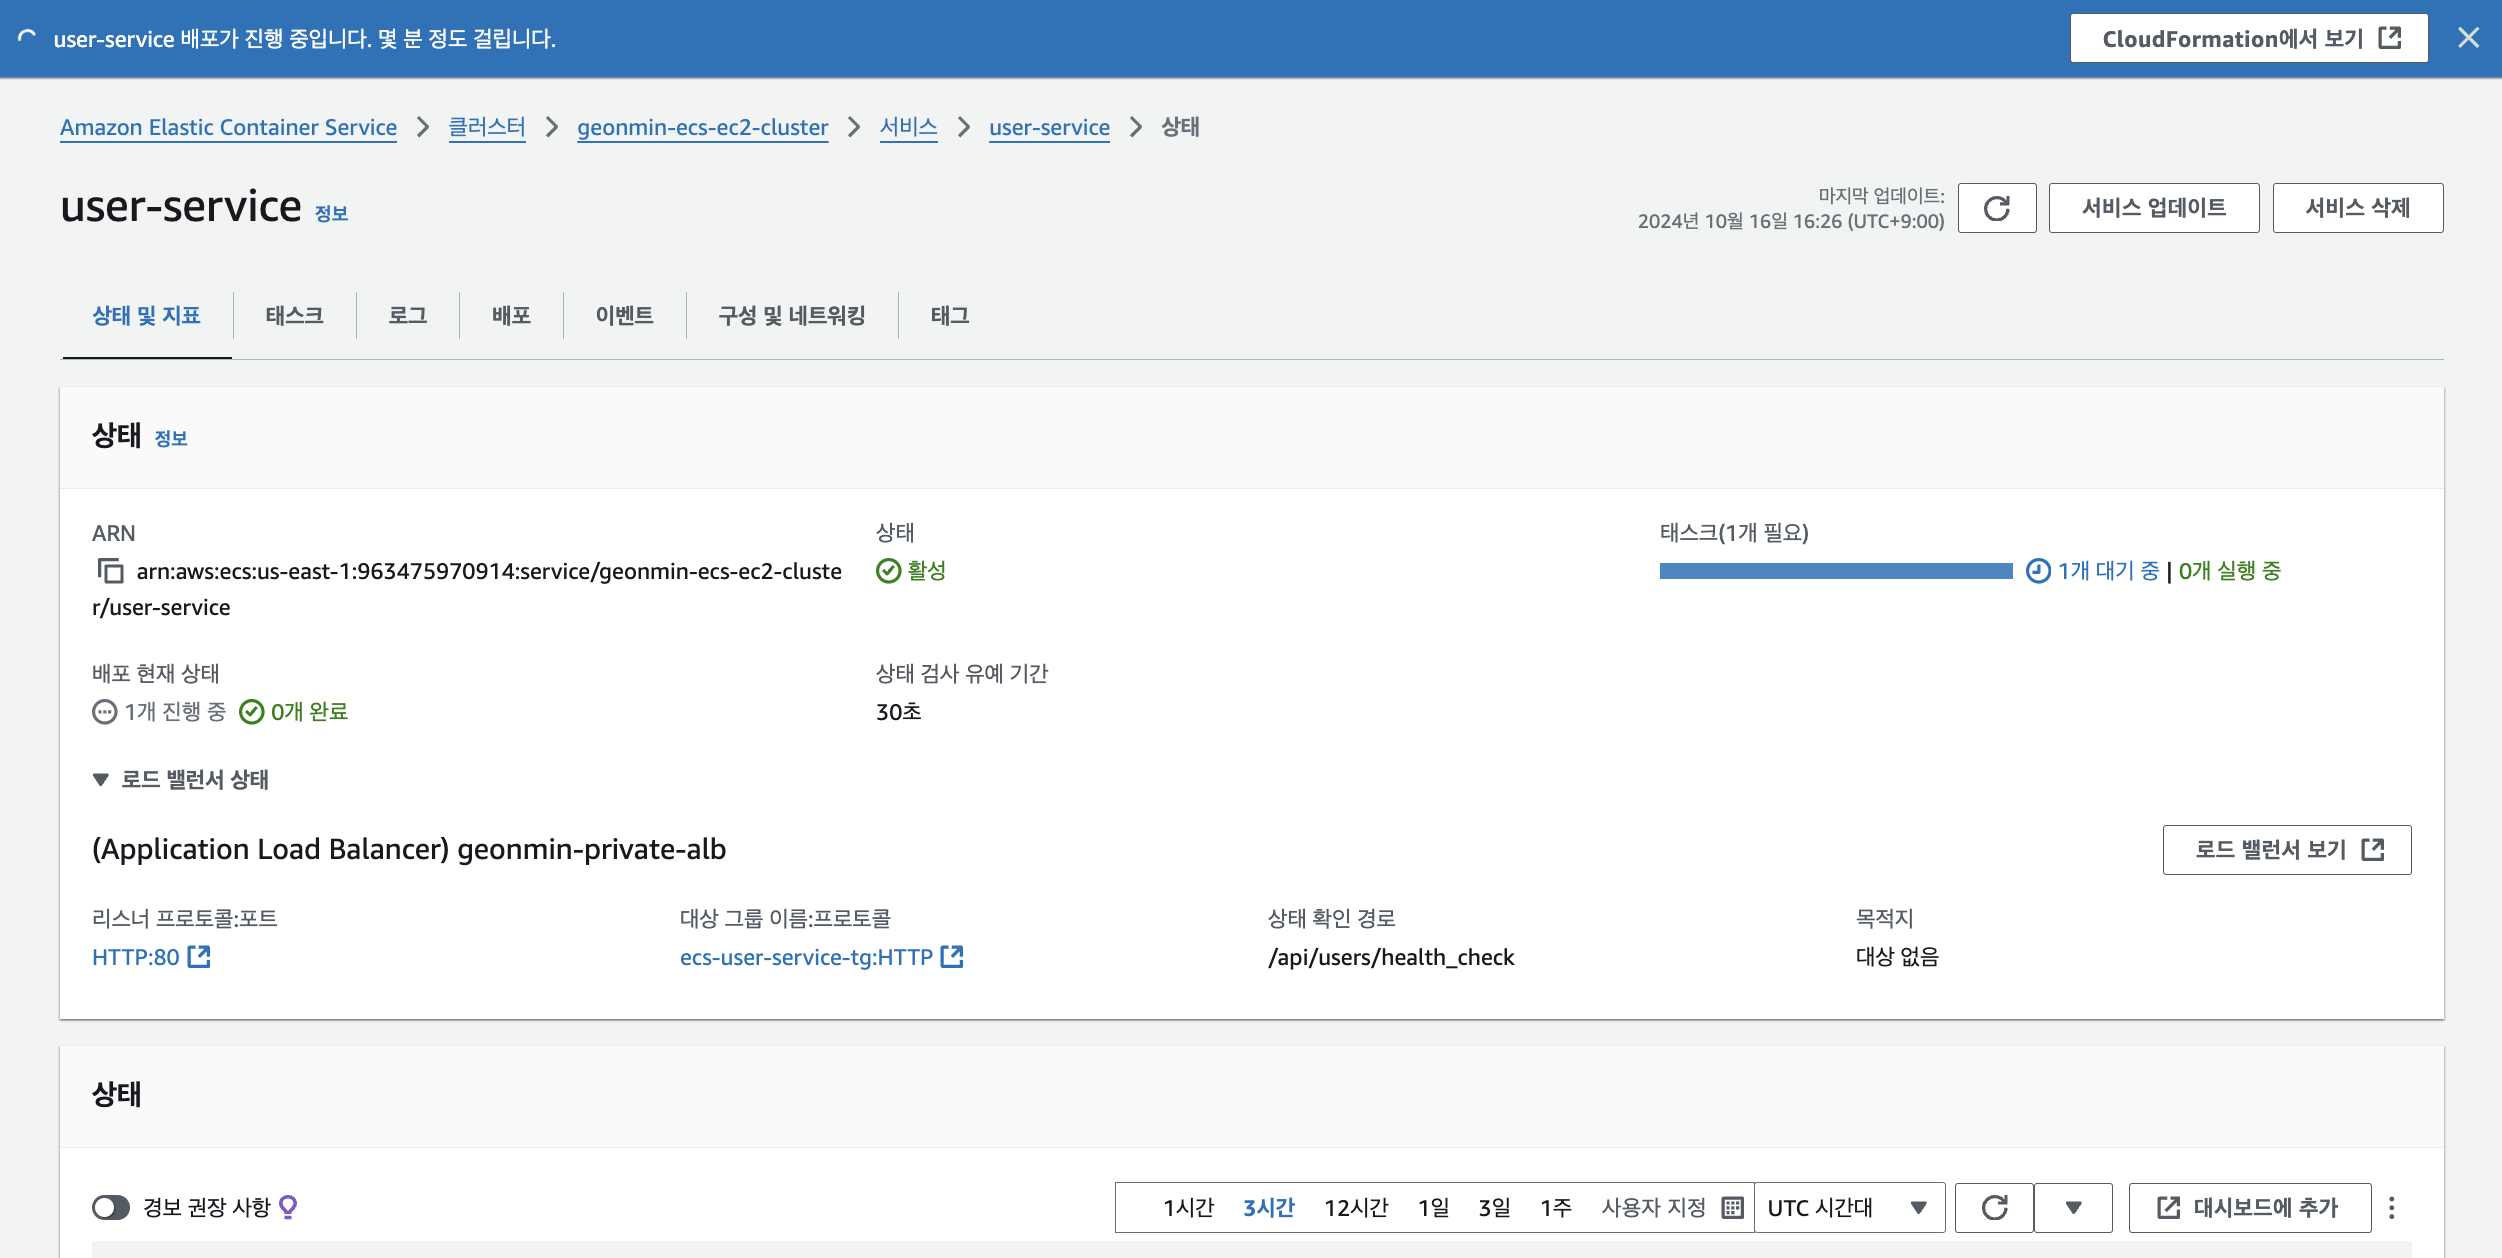
Task: Dismiss the deployment progress banner
Action: (x=2468, y=38)
